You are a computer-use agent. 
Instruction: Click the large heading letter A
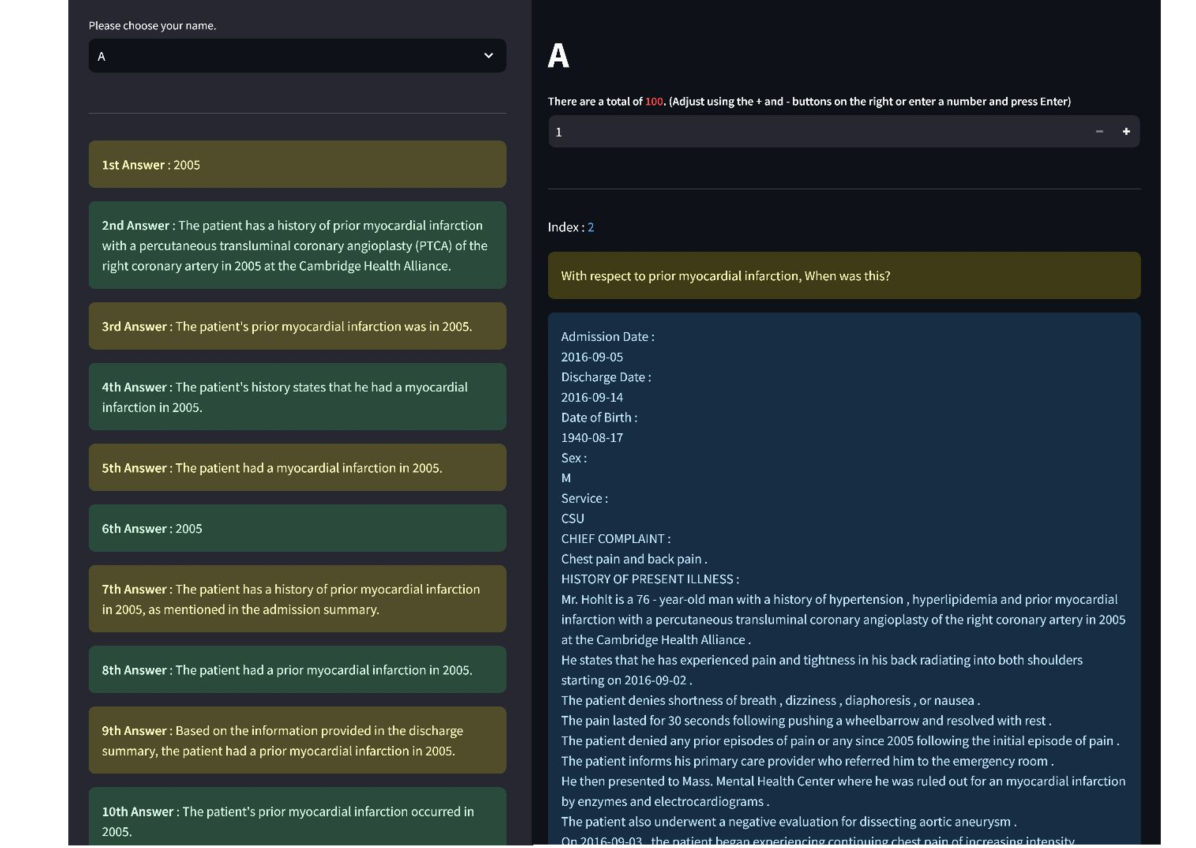[x=558, y=57]
